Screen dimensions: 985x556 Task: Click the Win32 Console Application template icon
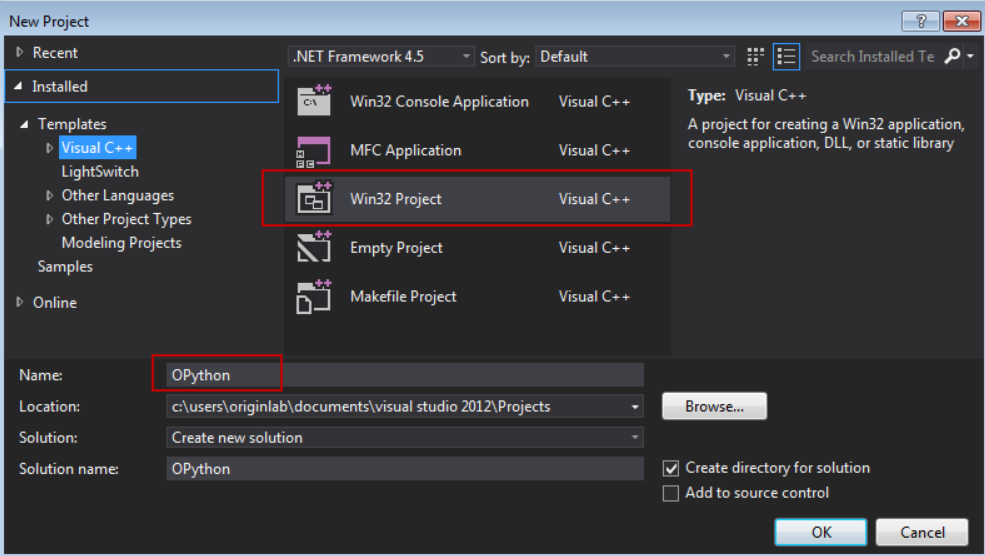(313, 101)
